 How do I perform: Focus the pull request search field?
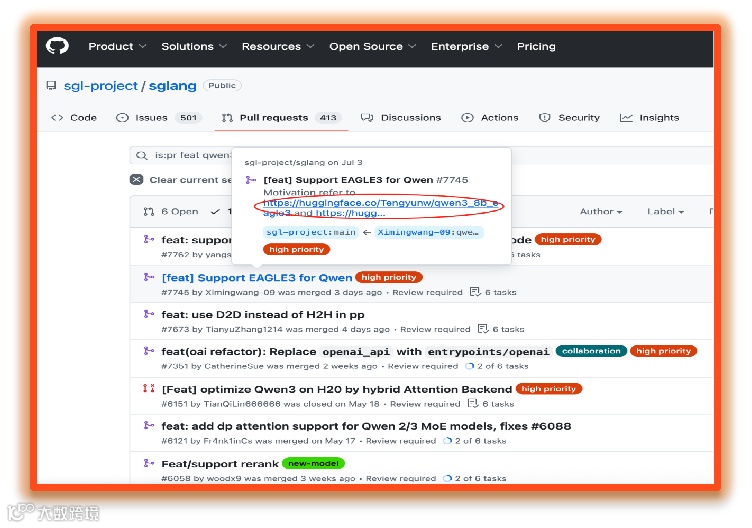point(421,155)
